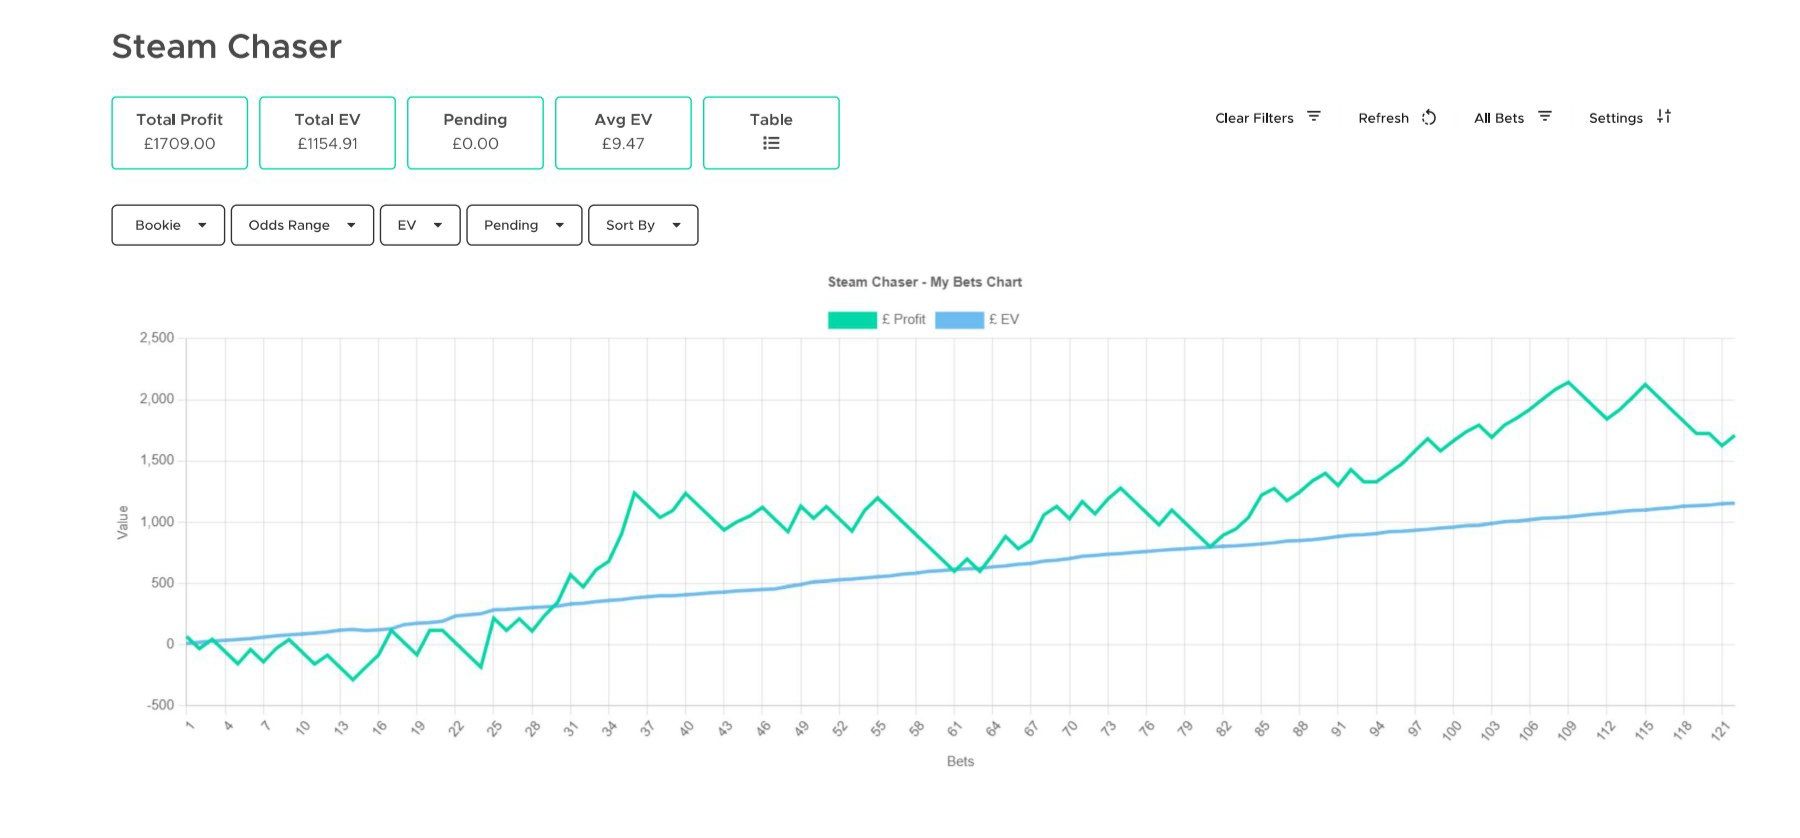Click the Clear Filters funnel icon
The width and height of the screenshot is (1800, 838).
1314,117
